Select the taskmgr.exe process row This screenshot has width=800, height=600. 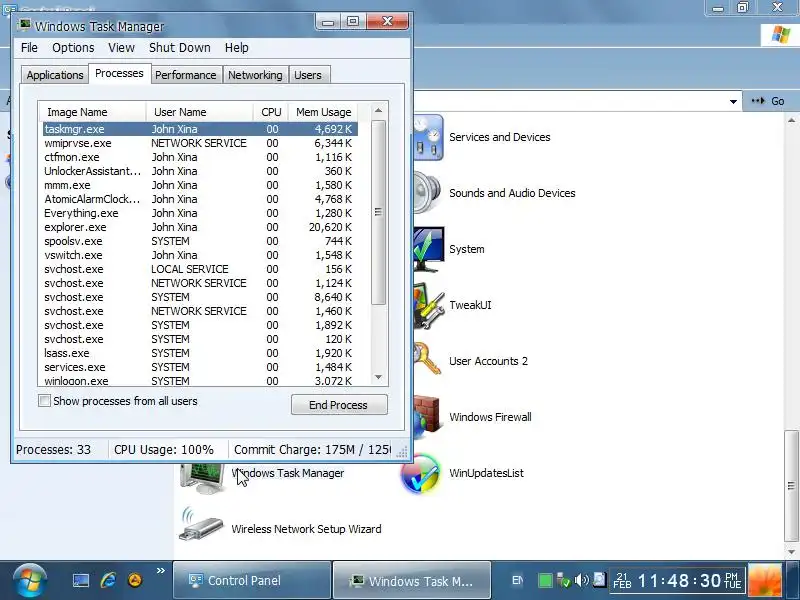(x=201, y=129)
